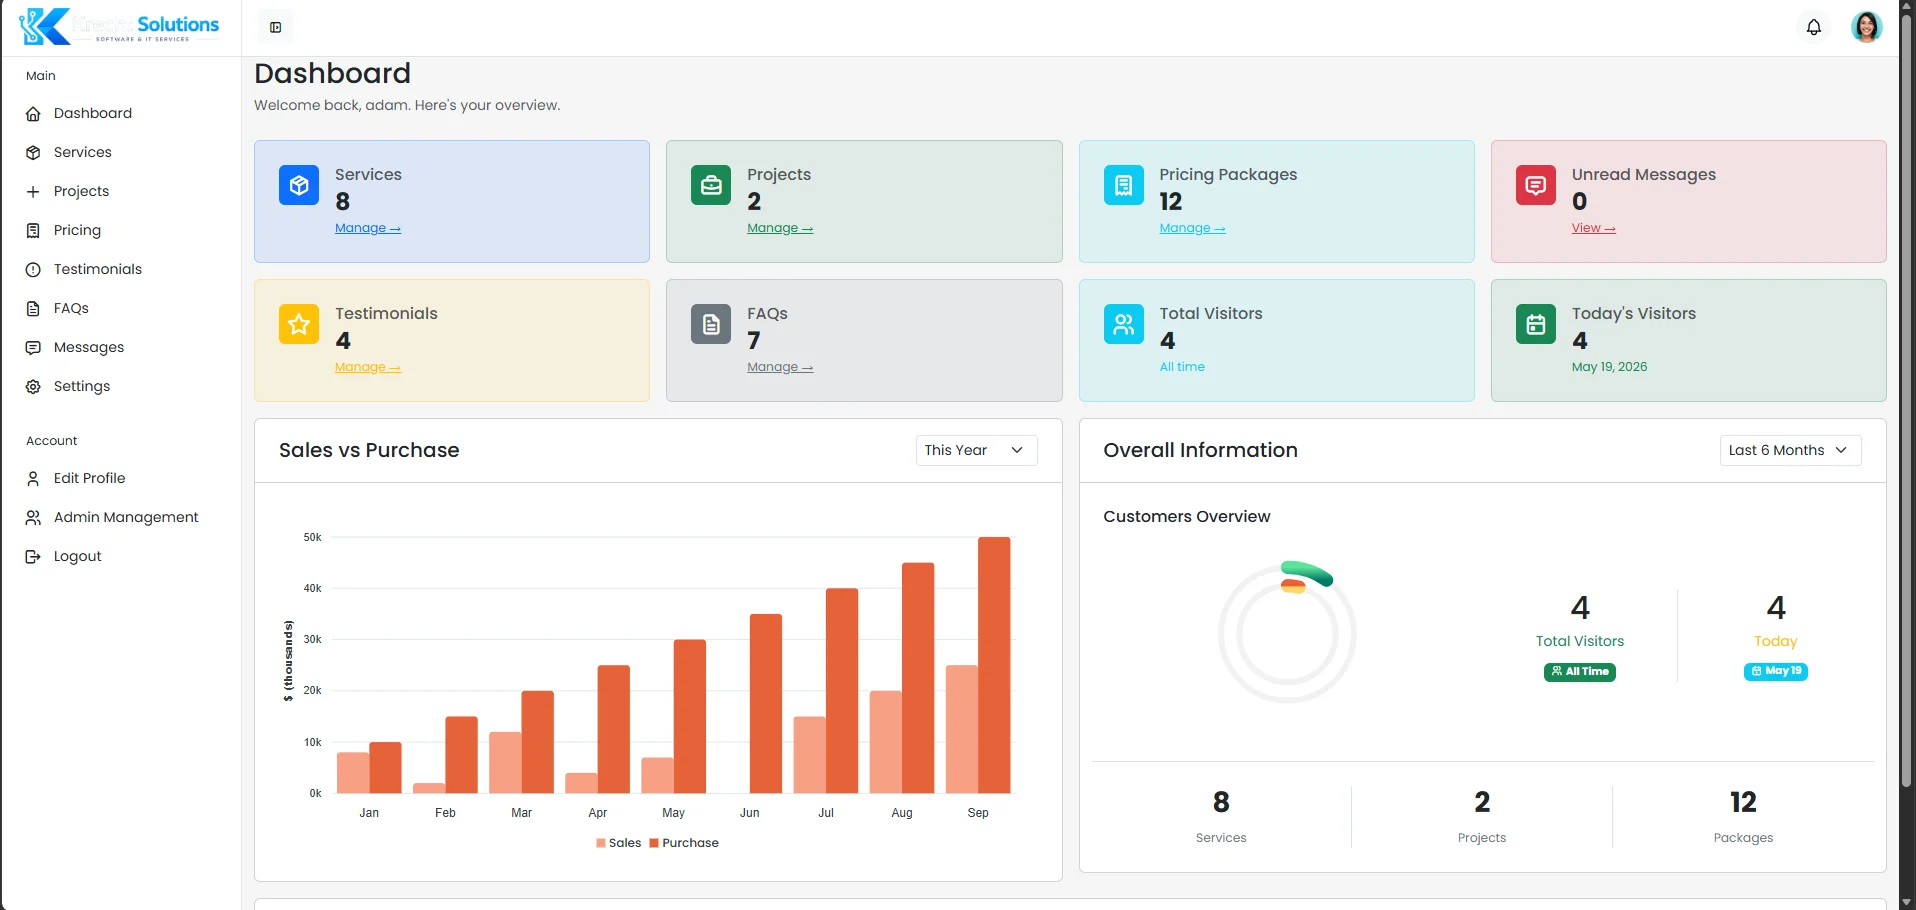Screen dimensions: 1916x910
Task: Click the Settings gear icon in sidebar
Action: (x=33, y=387)
